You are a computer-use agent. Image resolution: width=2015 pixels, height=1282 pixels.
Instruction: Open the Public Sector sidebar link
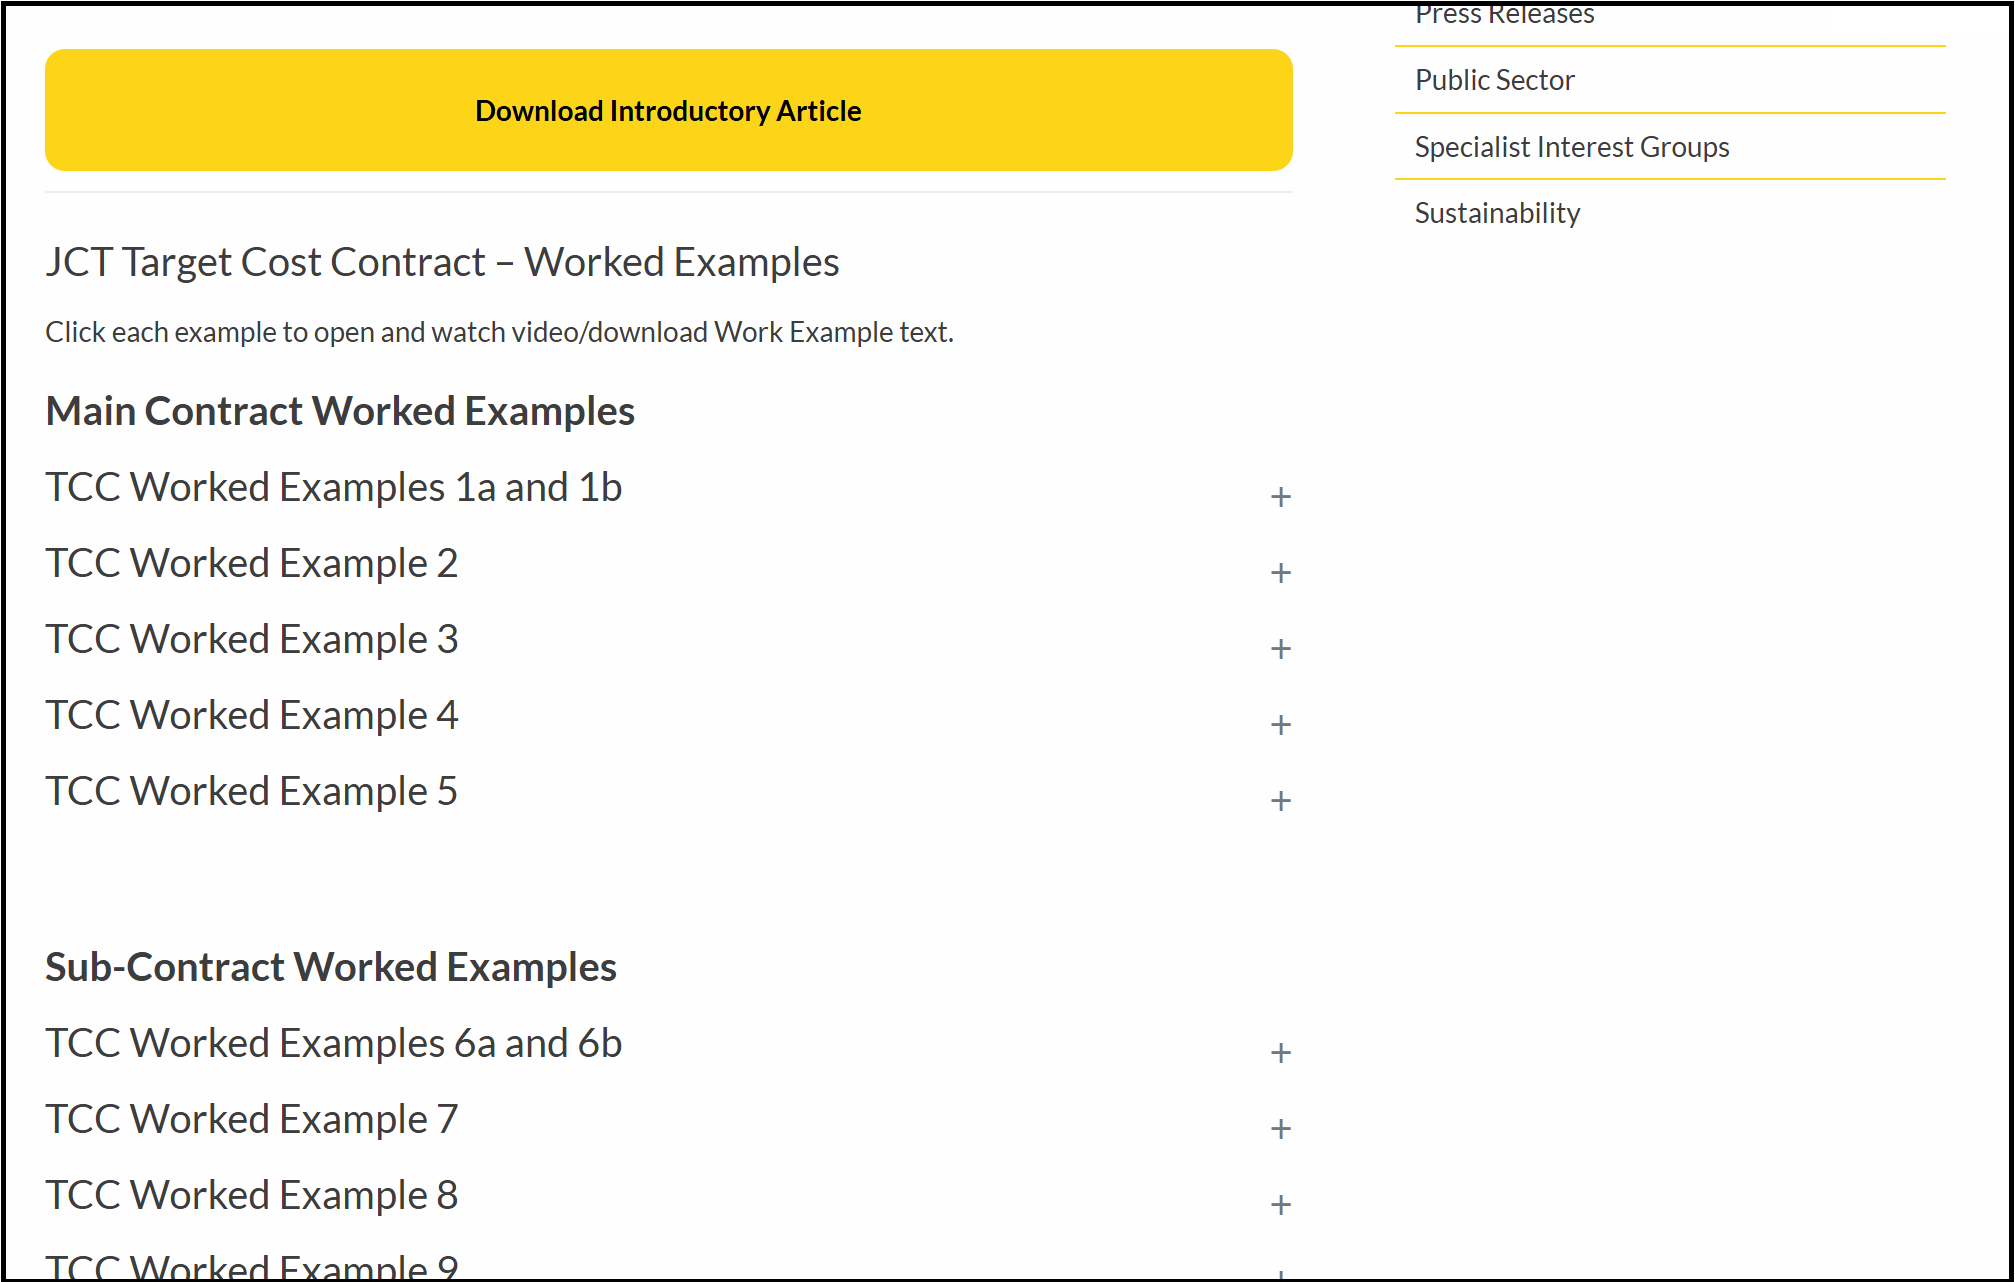pos(1494,80)
